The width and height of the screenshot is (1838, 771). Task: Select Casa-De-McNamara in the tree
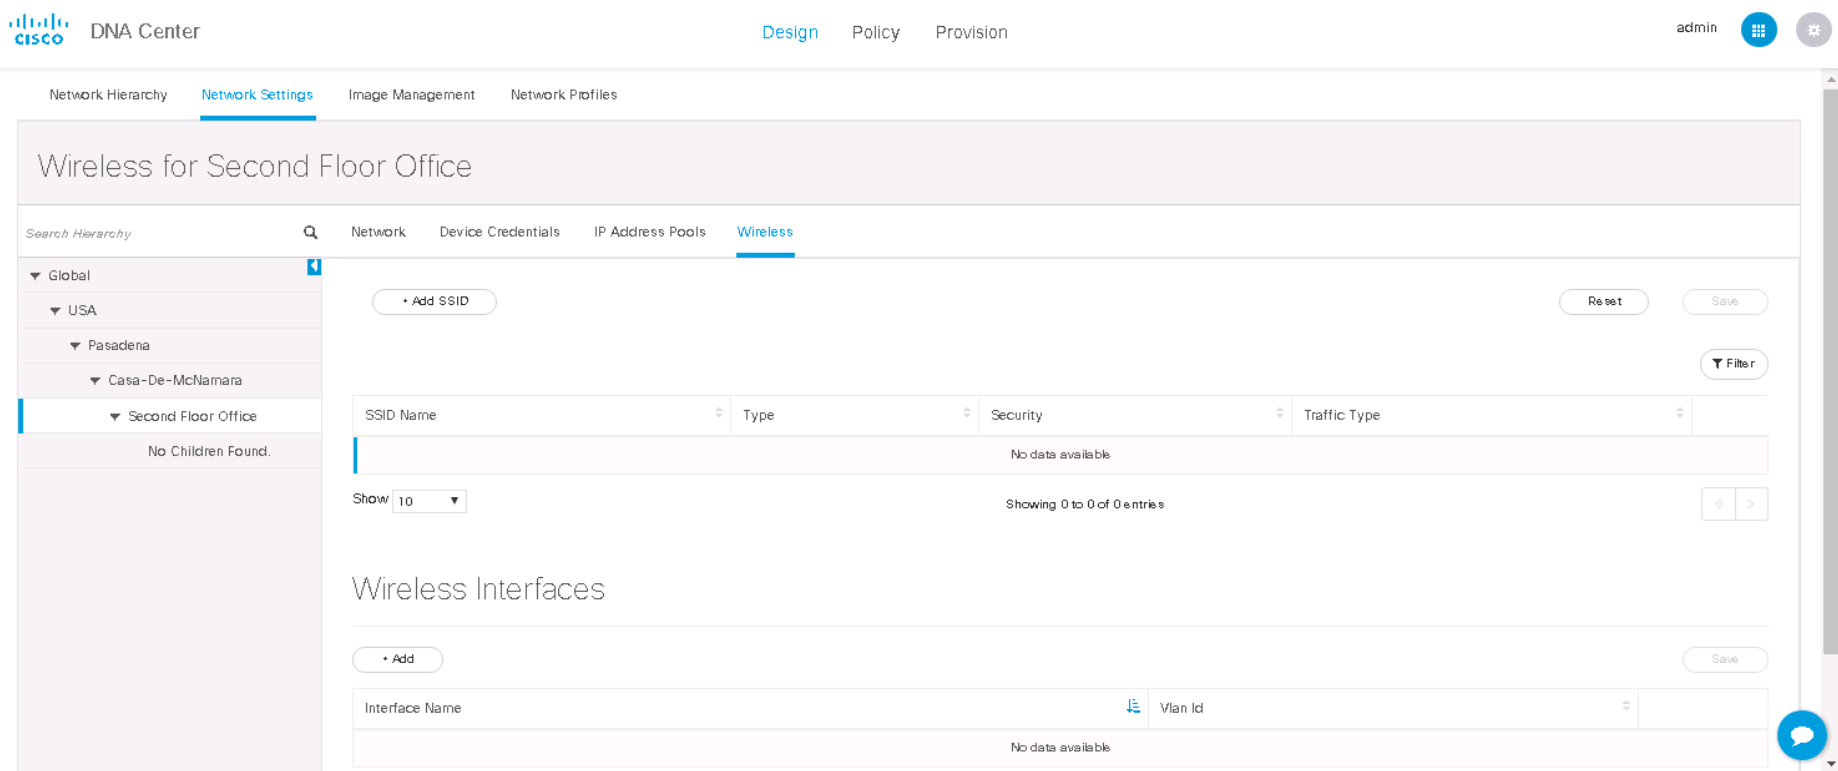point(175,381)
